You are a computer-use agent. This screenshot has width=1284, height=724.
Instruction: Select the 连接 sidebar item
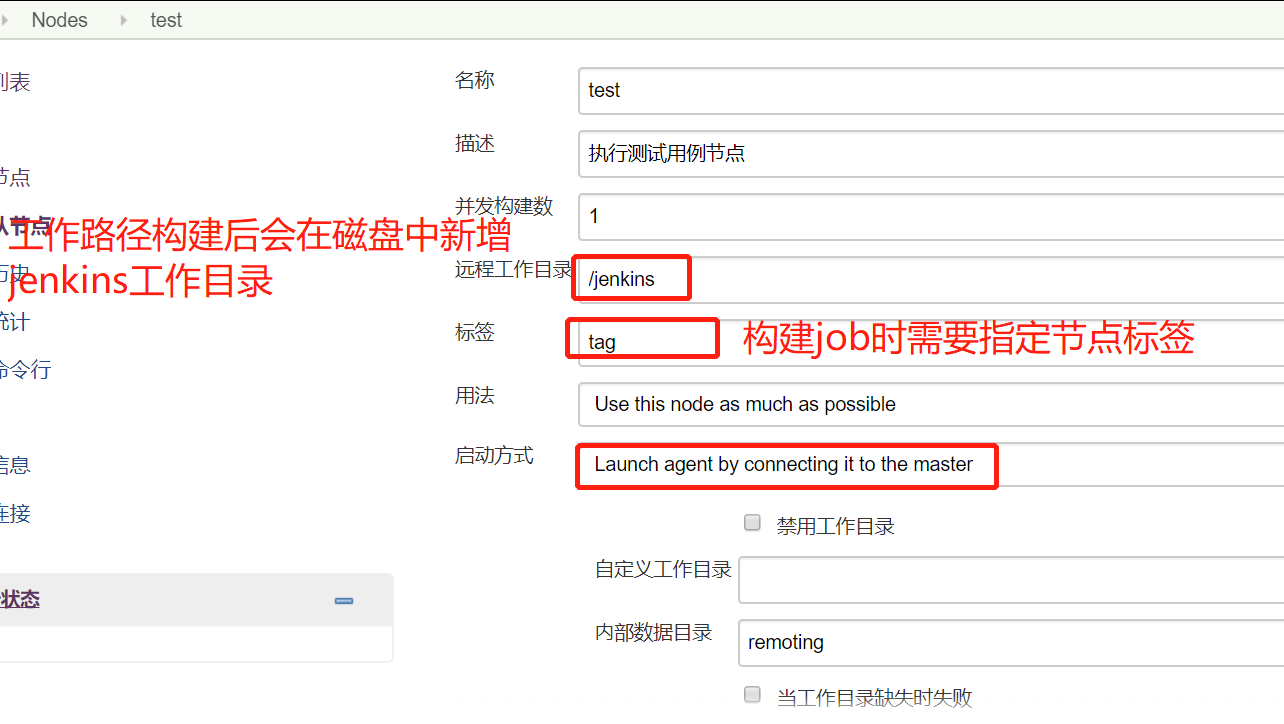point(15,514)
